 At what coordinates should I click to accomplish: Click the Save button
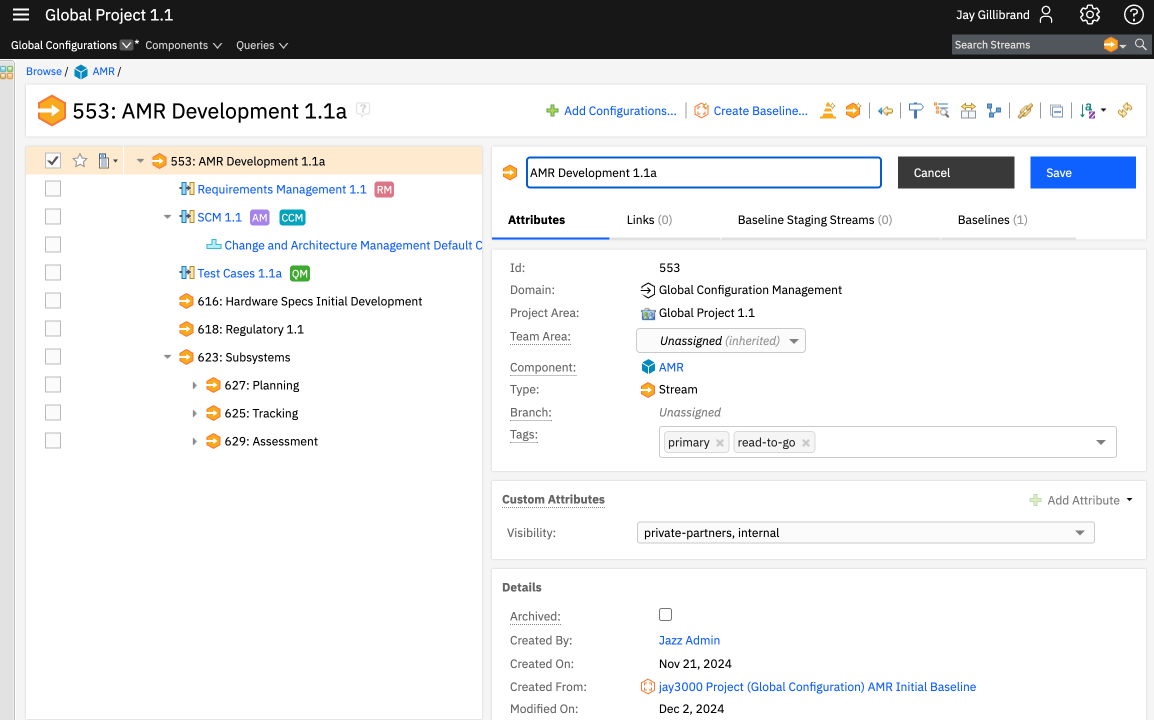pyautogui.click(x=1083, y=172)
